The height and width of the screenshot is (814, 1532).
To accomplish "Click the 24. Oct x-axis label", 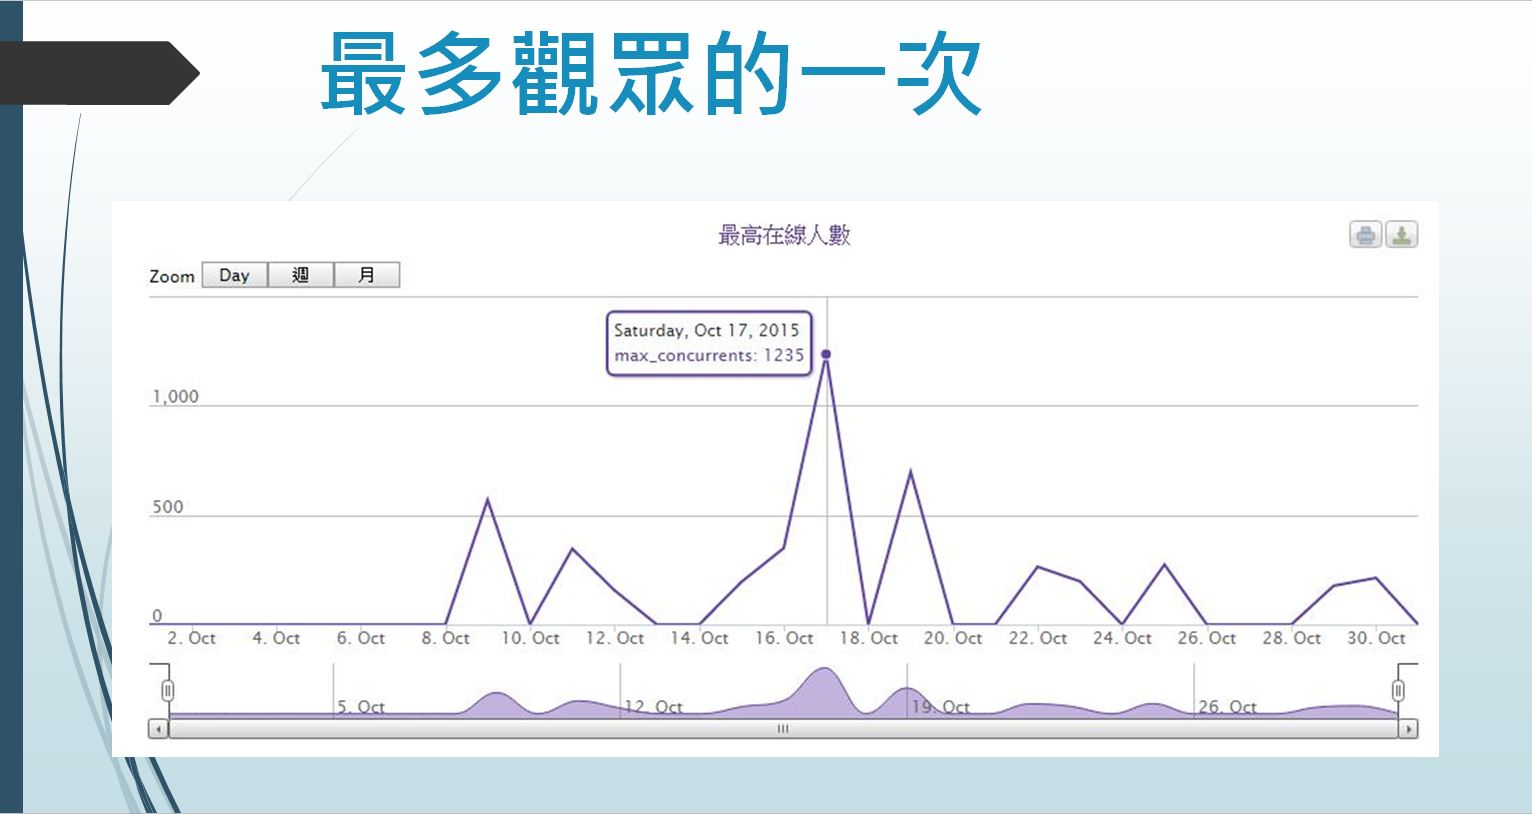I will click(1122, 638).
